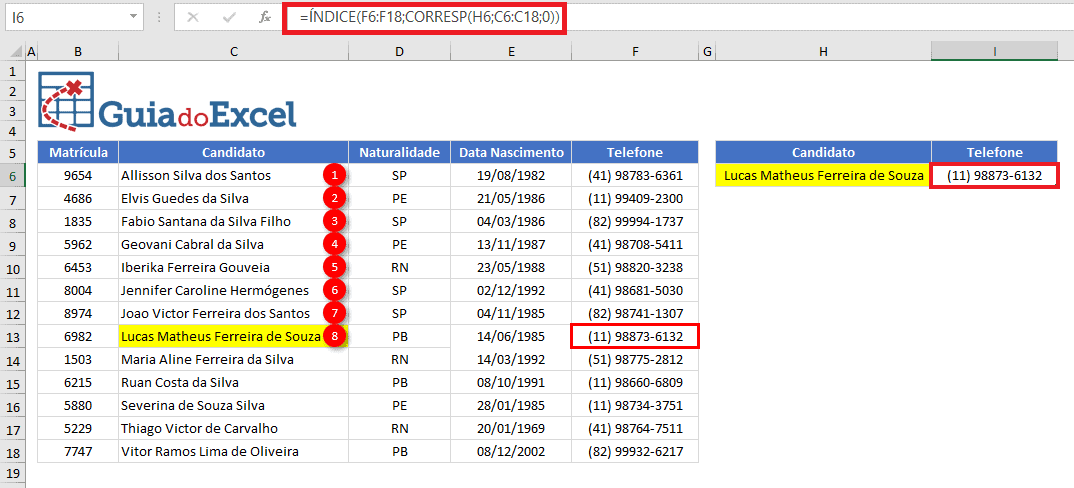
Task: Select column D header
Action: (x=399, y=51)
